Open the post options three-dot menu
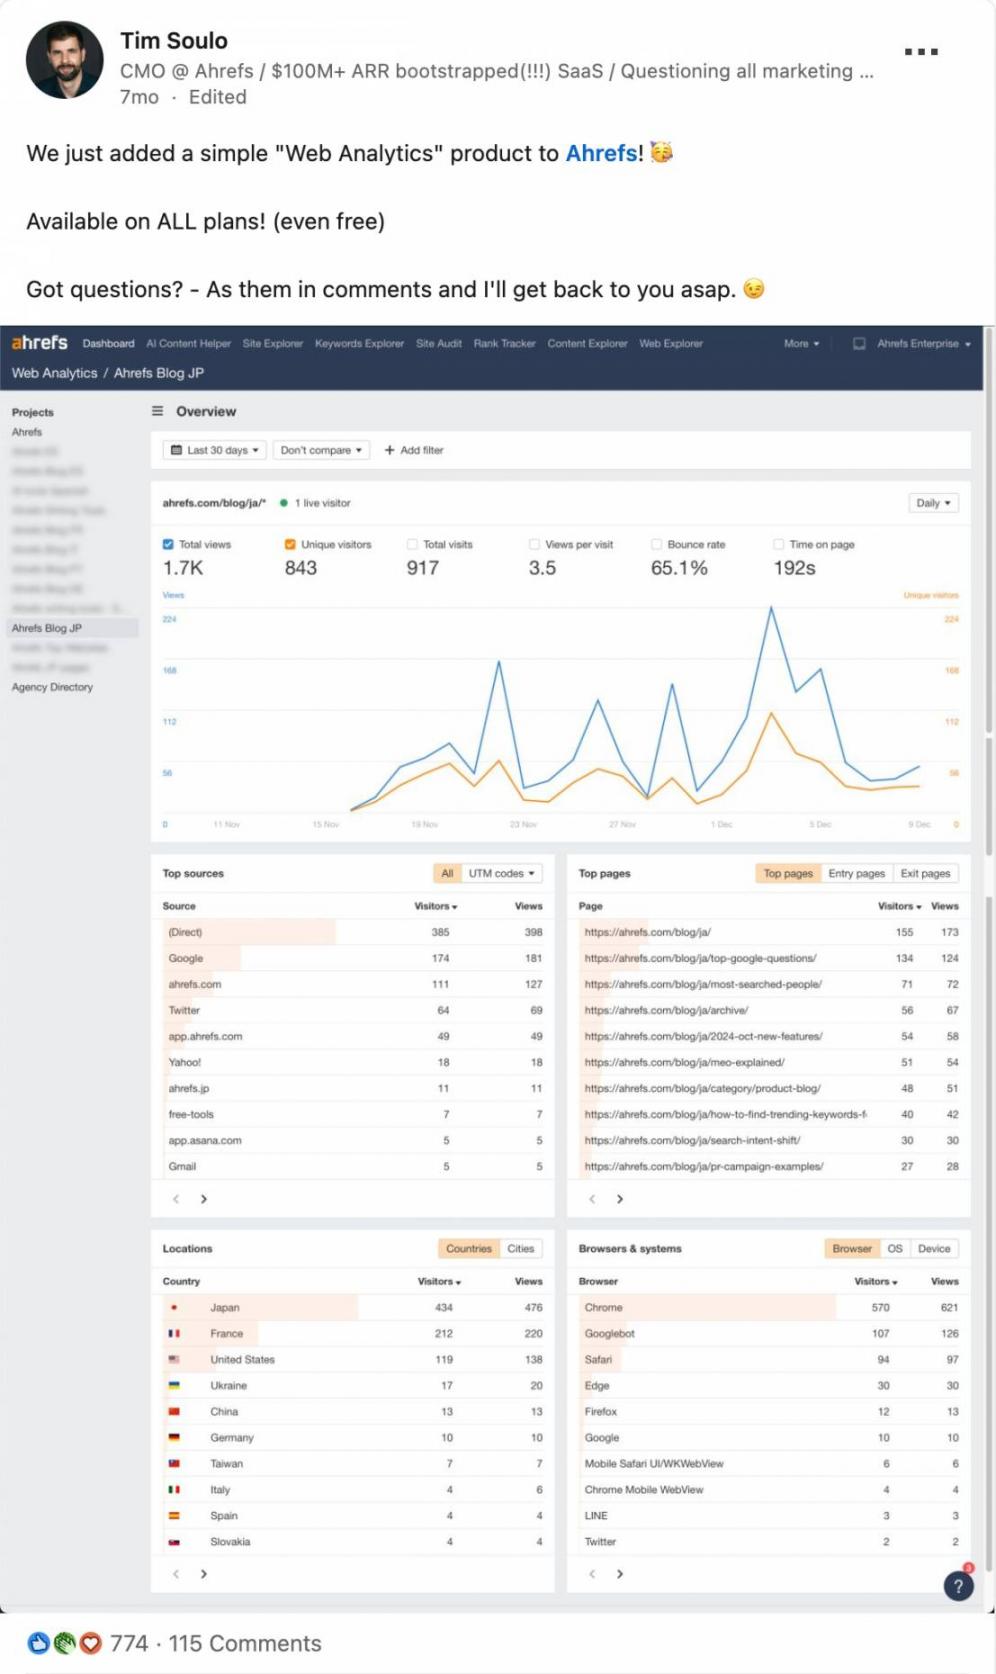Screen dimensions: 996x1674 pyautogui.click(x=921, y=51)
